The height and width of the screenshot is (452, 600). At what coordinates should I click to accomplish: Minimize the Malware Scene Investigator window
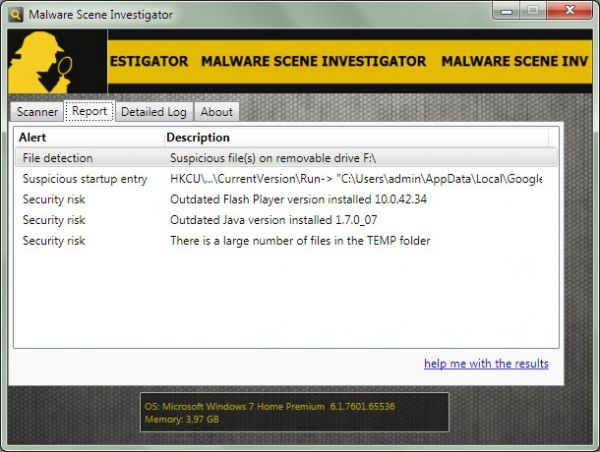(507, 11)
